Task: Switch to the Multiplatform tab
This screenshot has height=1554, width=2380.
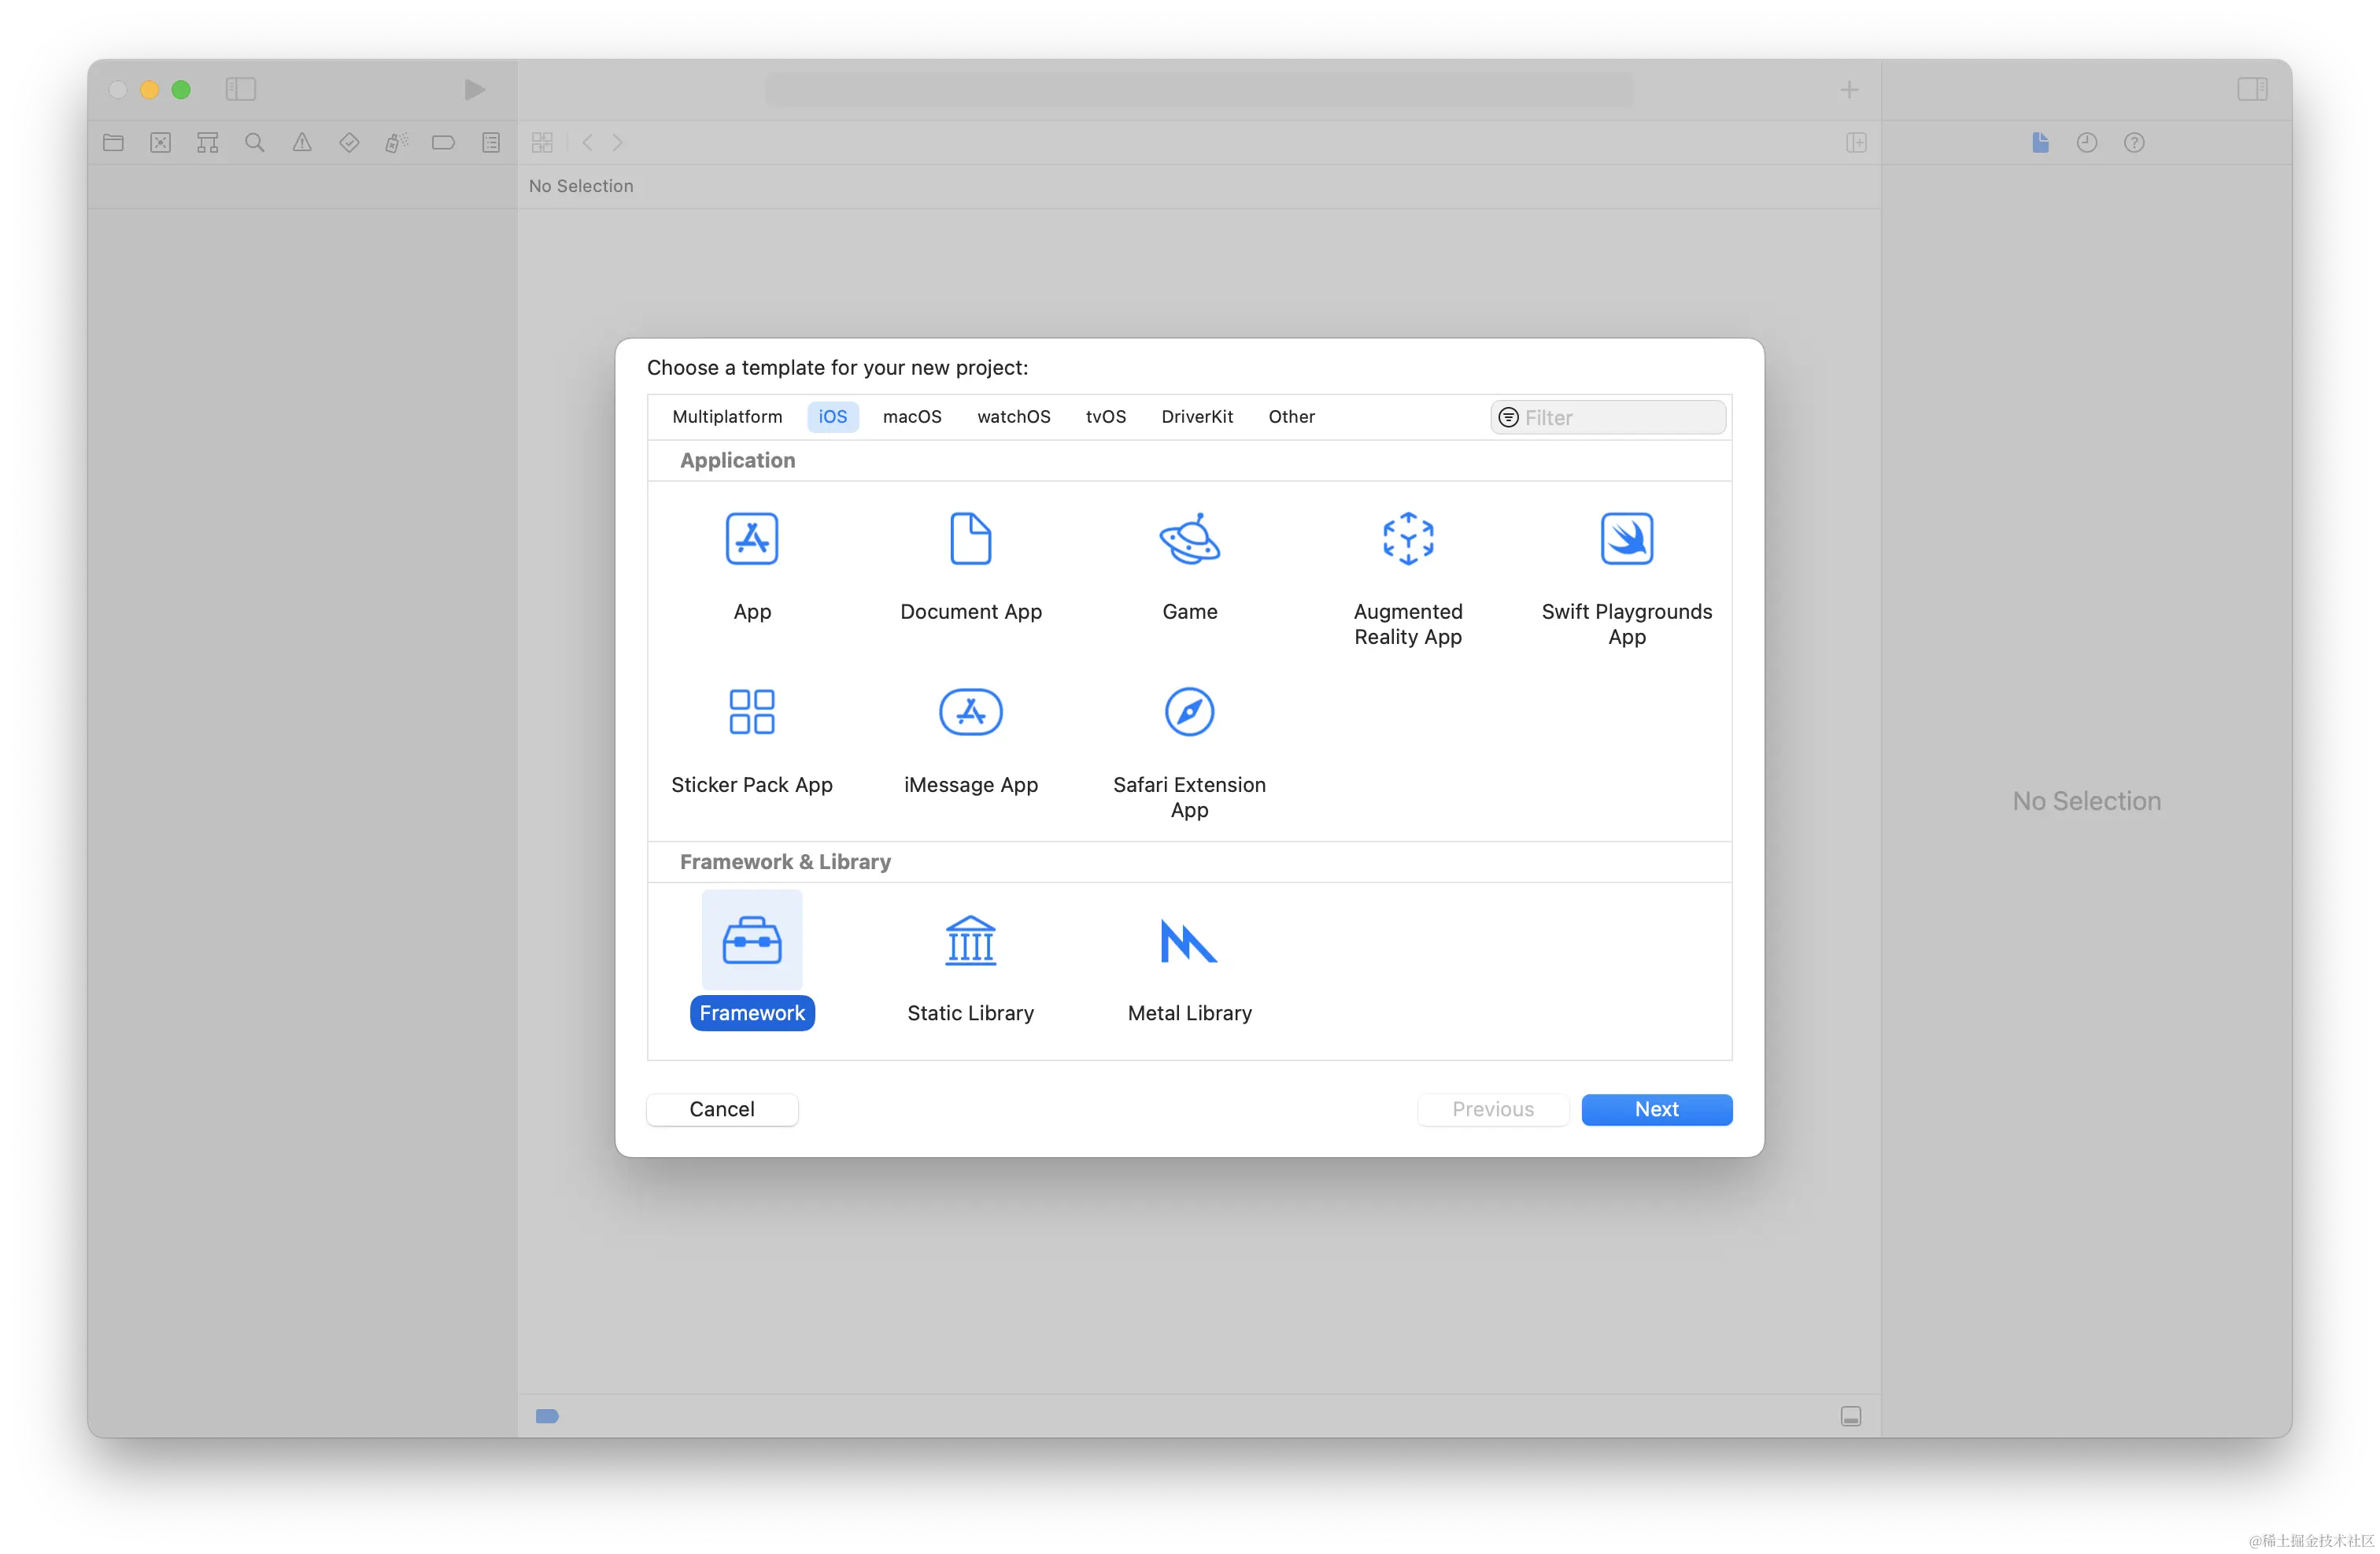Action: click(727, 417)
